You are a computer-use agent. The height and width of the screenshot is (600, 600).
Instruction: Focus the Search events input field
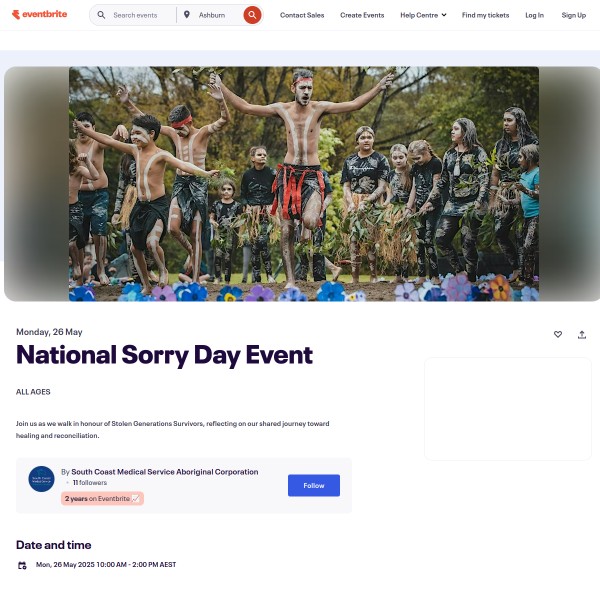[x=142, y=15]
